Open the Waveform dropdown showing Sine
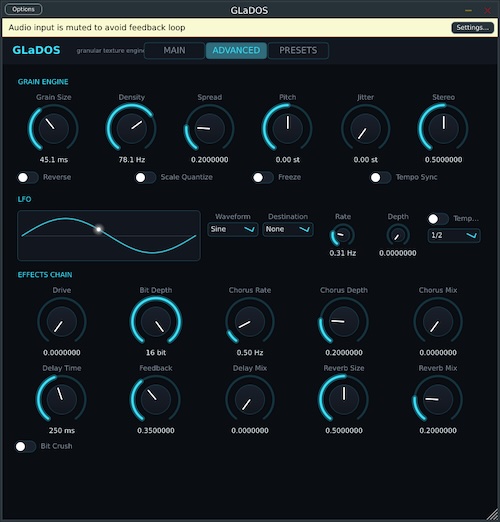Image resolution: width=500 pixels, height=522 pixels. tap(233, 229)
